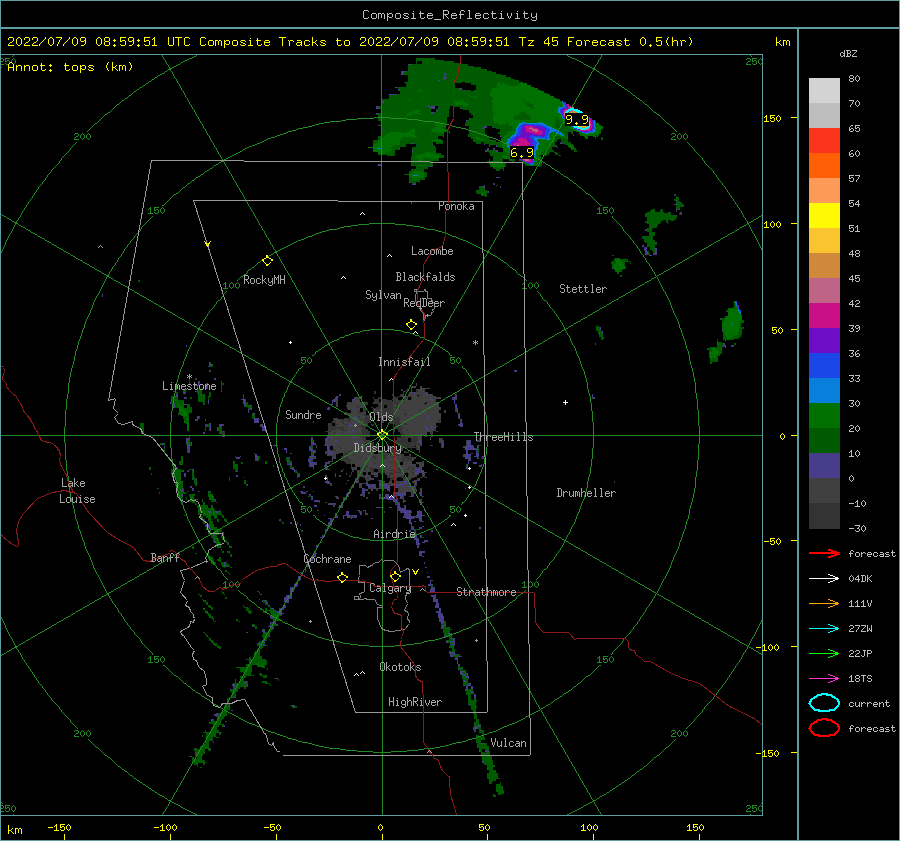This screenshot has width=900, height=841.
Task: Click the white 04DK arrow legend icon
Action: [x=824, y=578]
